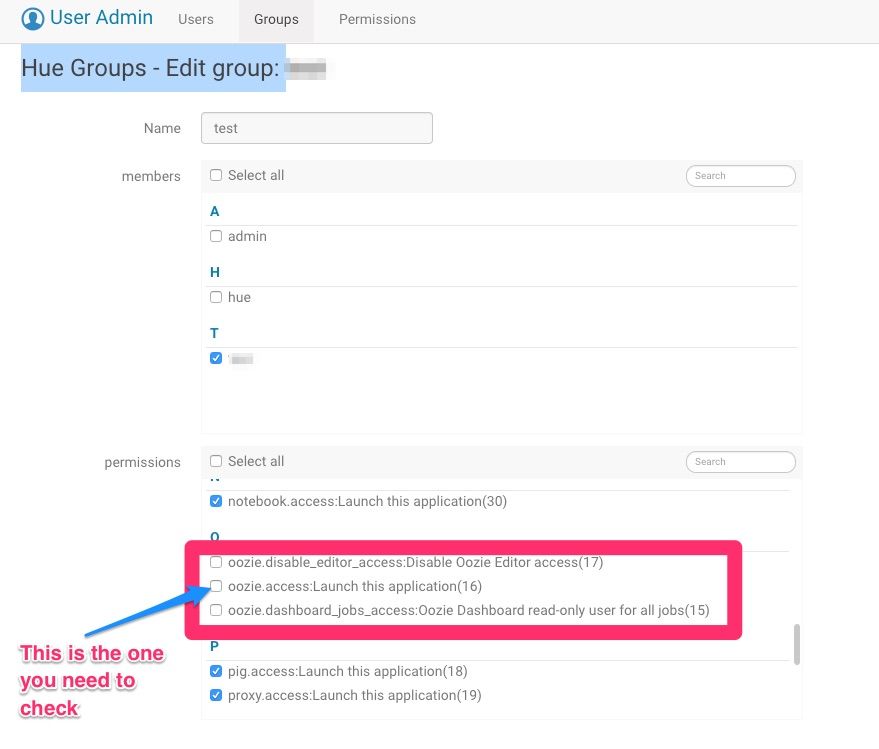Check oozie.dashboard_jobs_access checkbox
This screenshot has height=749, width=879.
[216, 610]
